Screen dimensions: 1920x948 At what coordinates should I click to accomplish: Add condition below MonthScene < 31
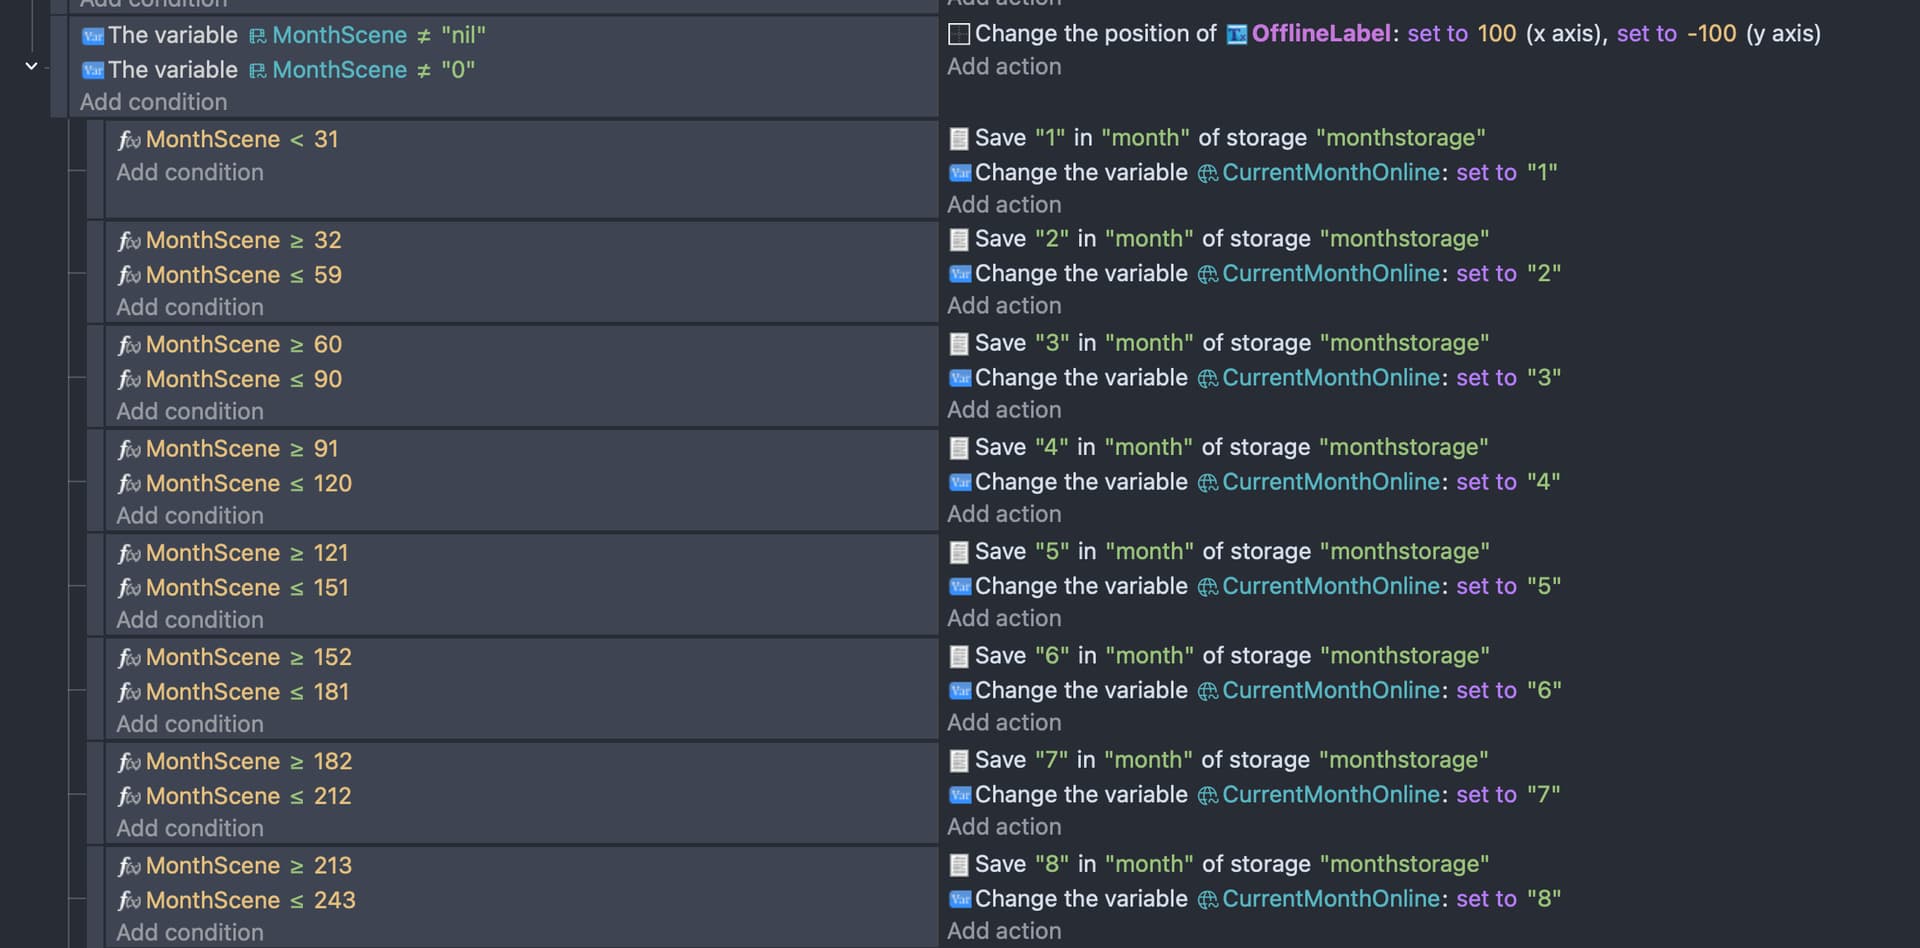pyautogui.click(x=190, y=172)
